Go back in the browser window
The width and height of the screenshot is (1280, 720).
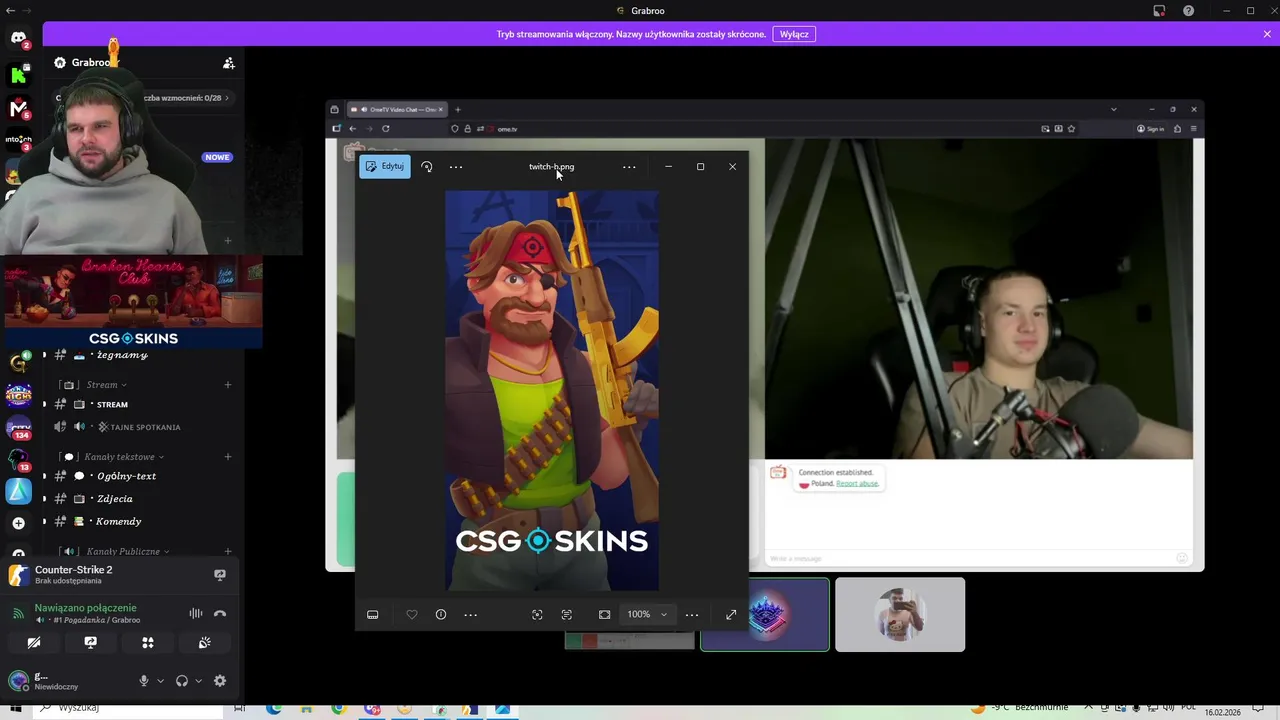pyautogui.click(x=352, y=128)
